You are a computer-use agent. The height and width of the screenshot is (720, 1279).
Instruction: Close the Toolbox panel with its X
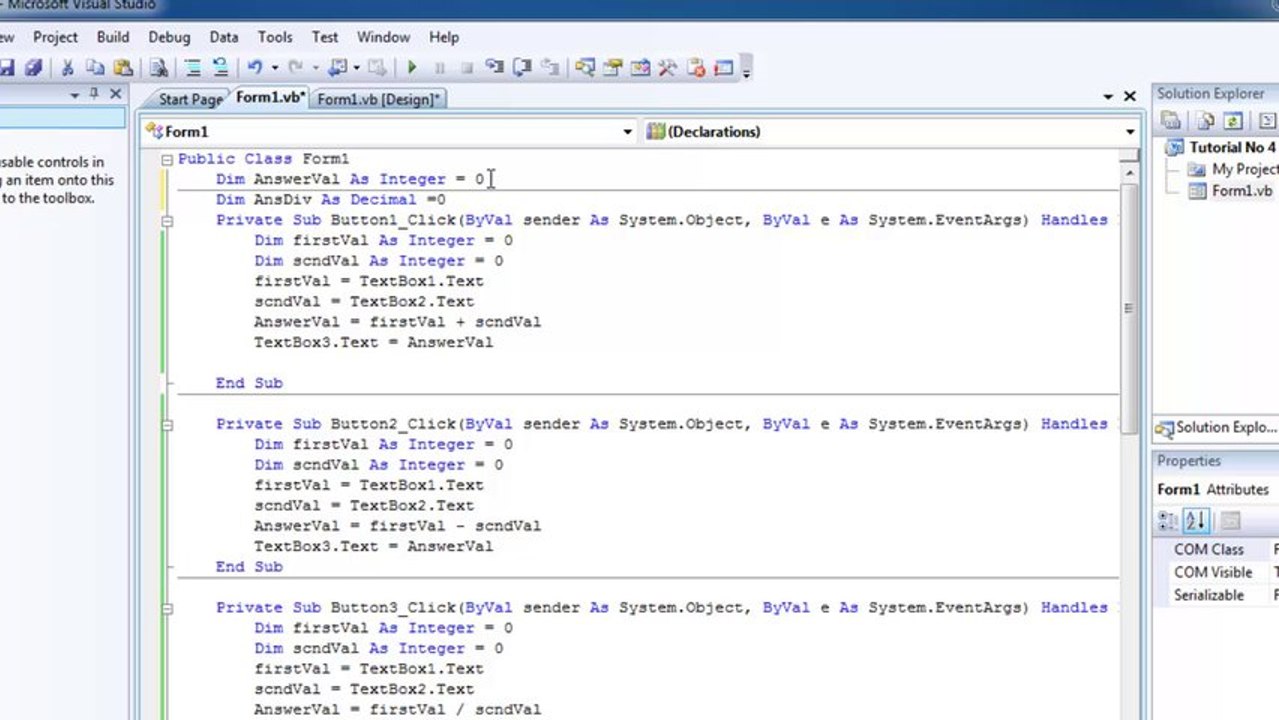coord(115,94)
